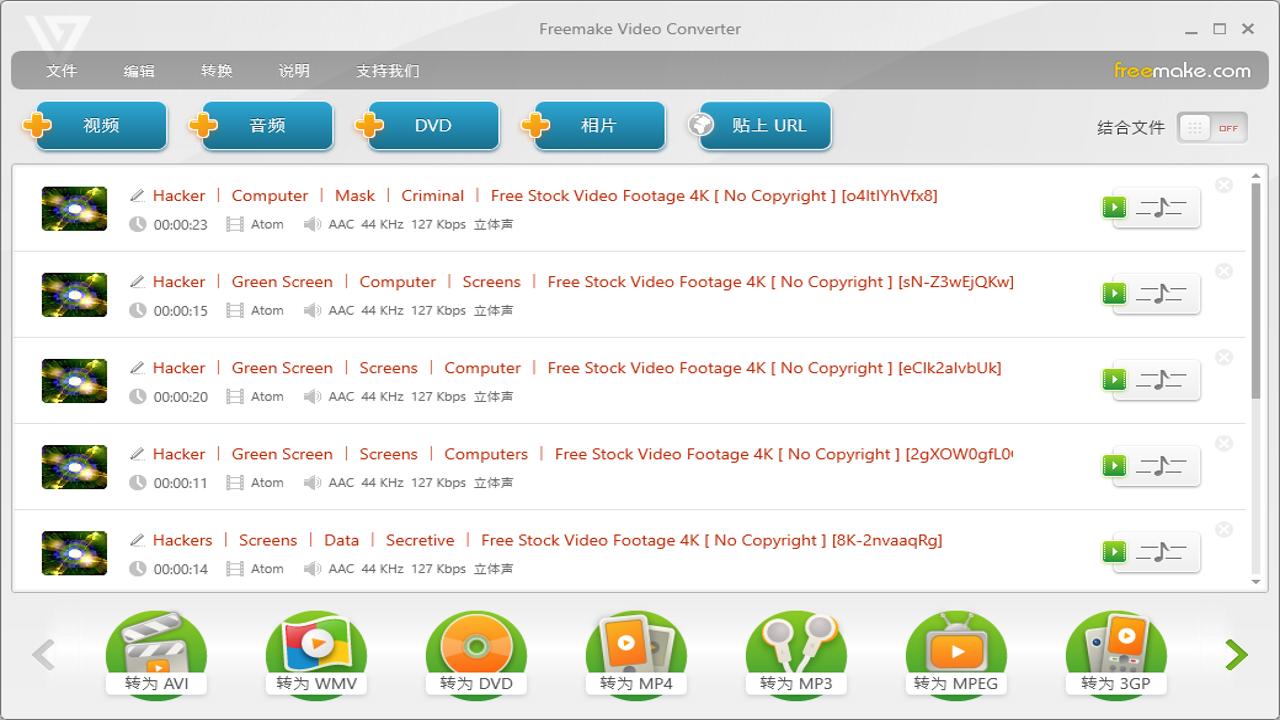
Task: Click the file list scroll down arrow
Action: tap(1256, 582)
